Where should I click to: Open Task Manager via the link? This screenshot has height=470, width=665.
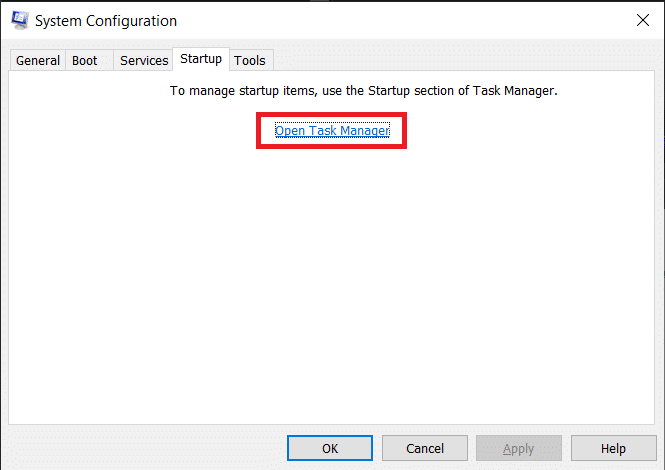tap(331, 131)
